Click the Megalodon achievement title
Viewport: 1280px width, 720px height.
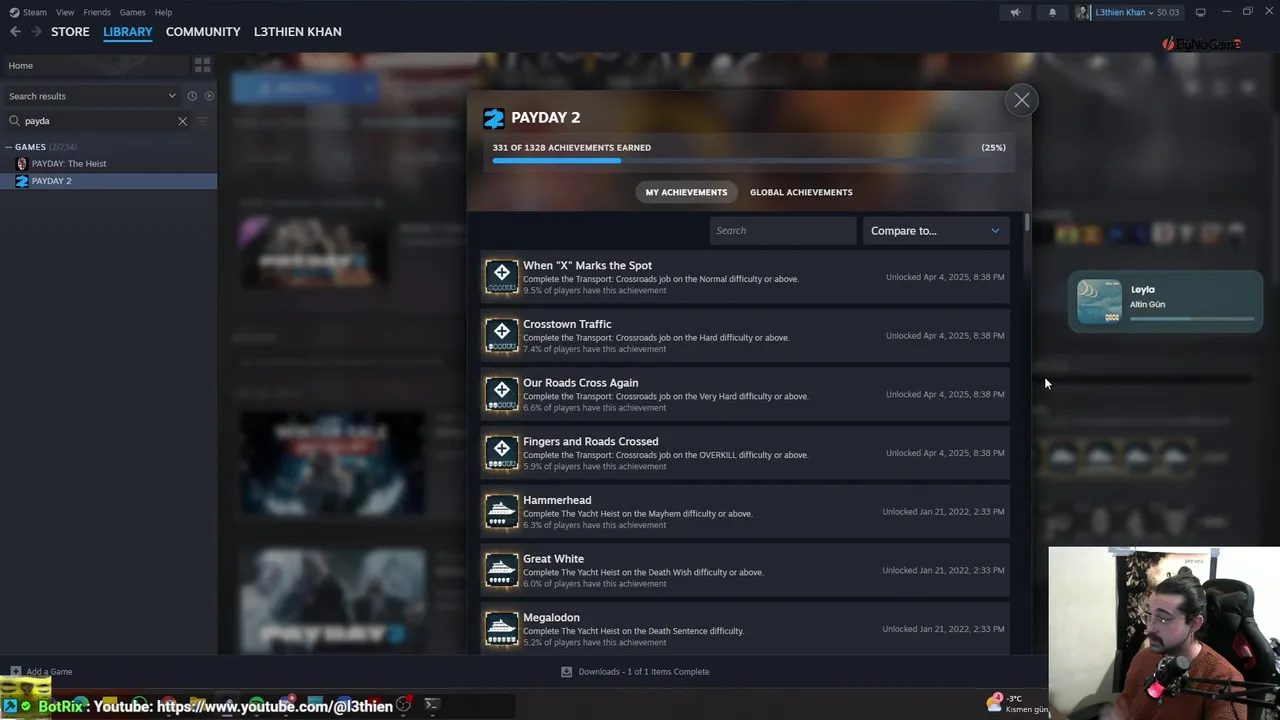(x=551, y=618)
